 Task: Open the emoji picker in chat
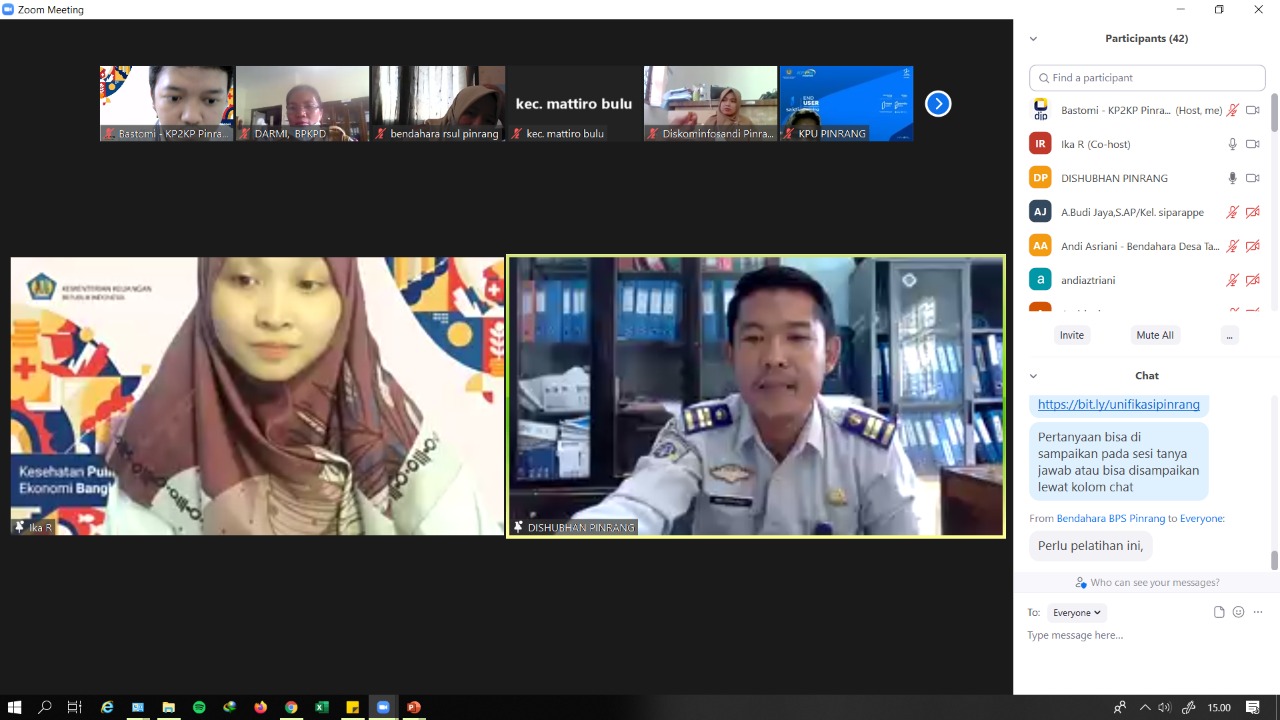[1238, 612]
